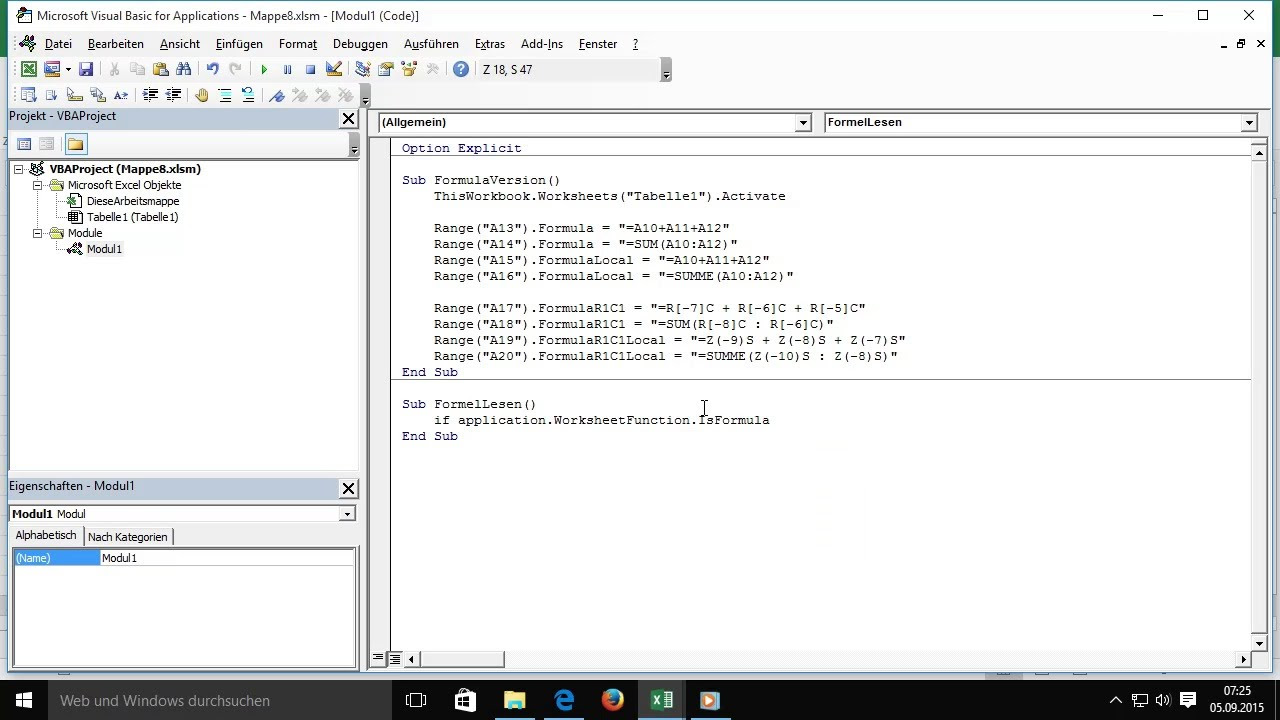The height and width of the screenshot is (720, 1280).
Task: Open the FormelLesen procedure dropdown
Action: click(1248, 122)
